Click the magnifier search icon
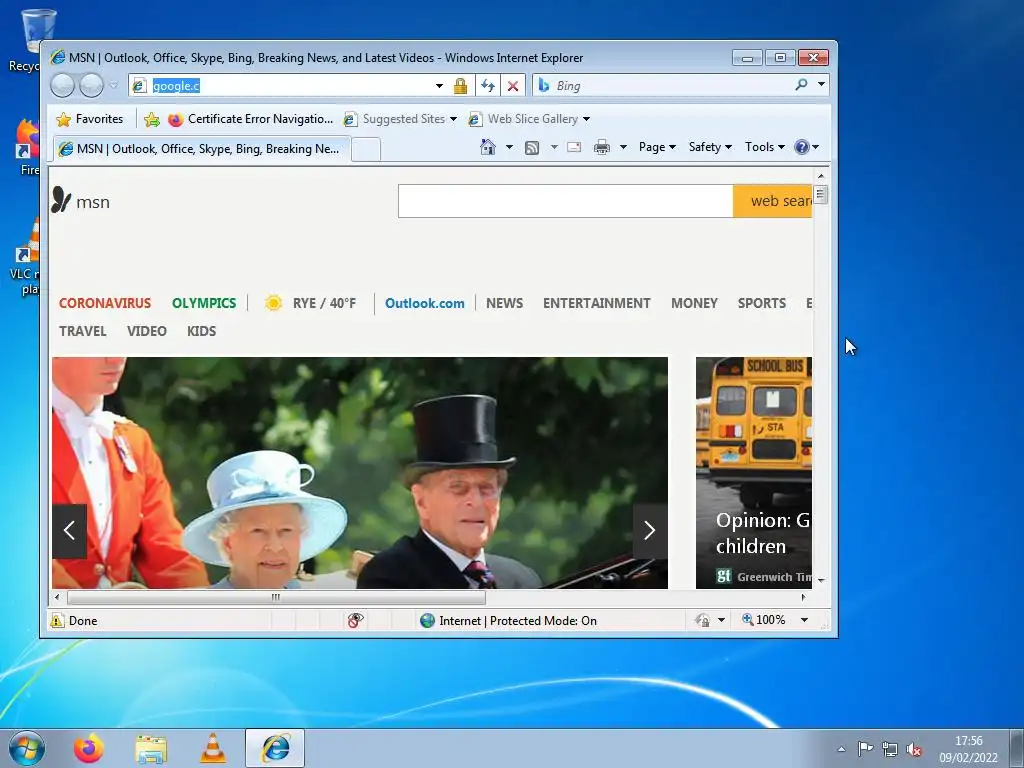The image size is (1024, 768). 801,84
